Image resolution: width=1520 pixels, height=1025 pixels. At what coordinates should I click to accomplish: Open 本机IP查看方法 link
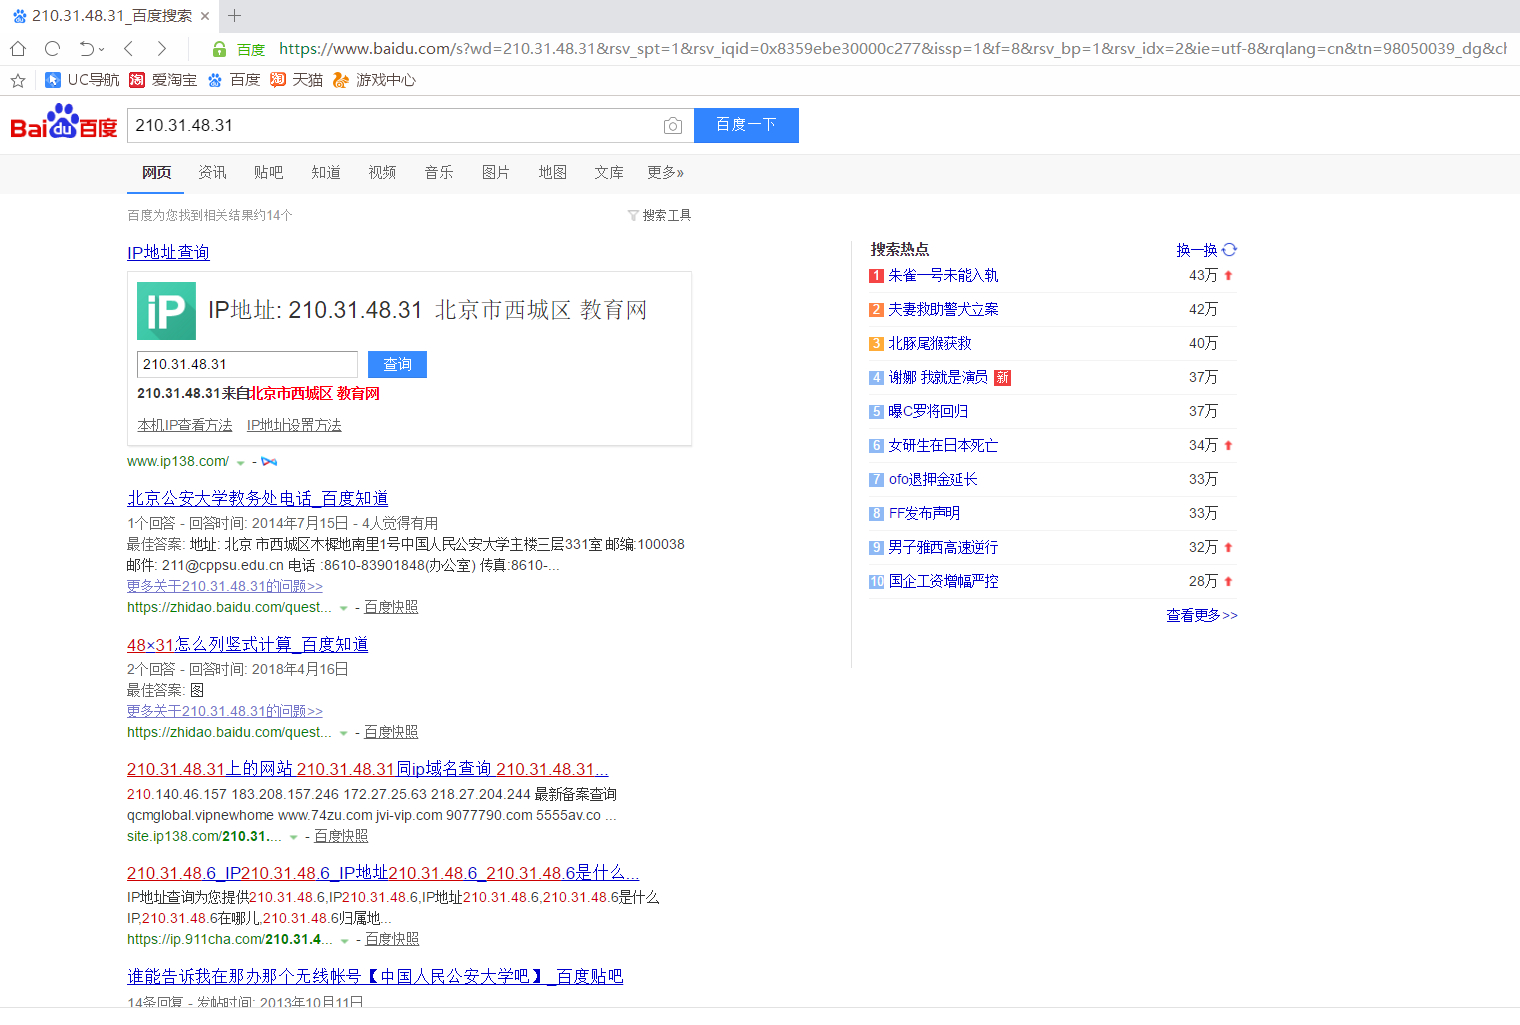point(185,426)
